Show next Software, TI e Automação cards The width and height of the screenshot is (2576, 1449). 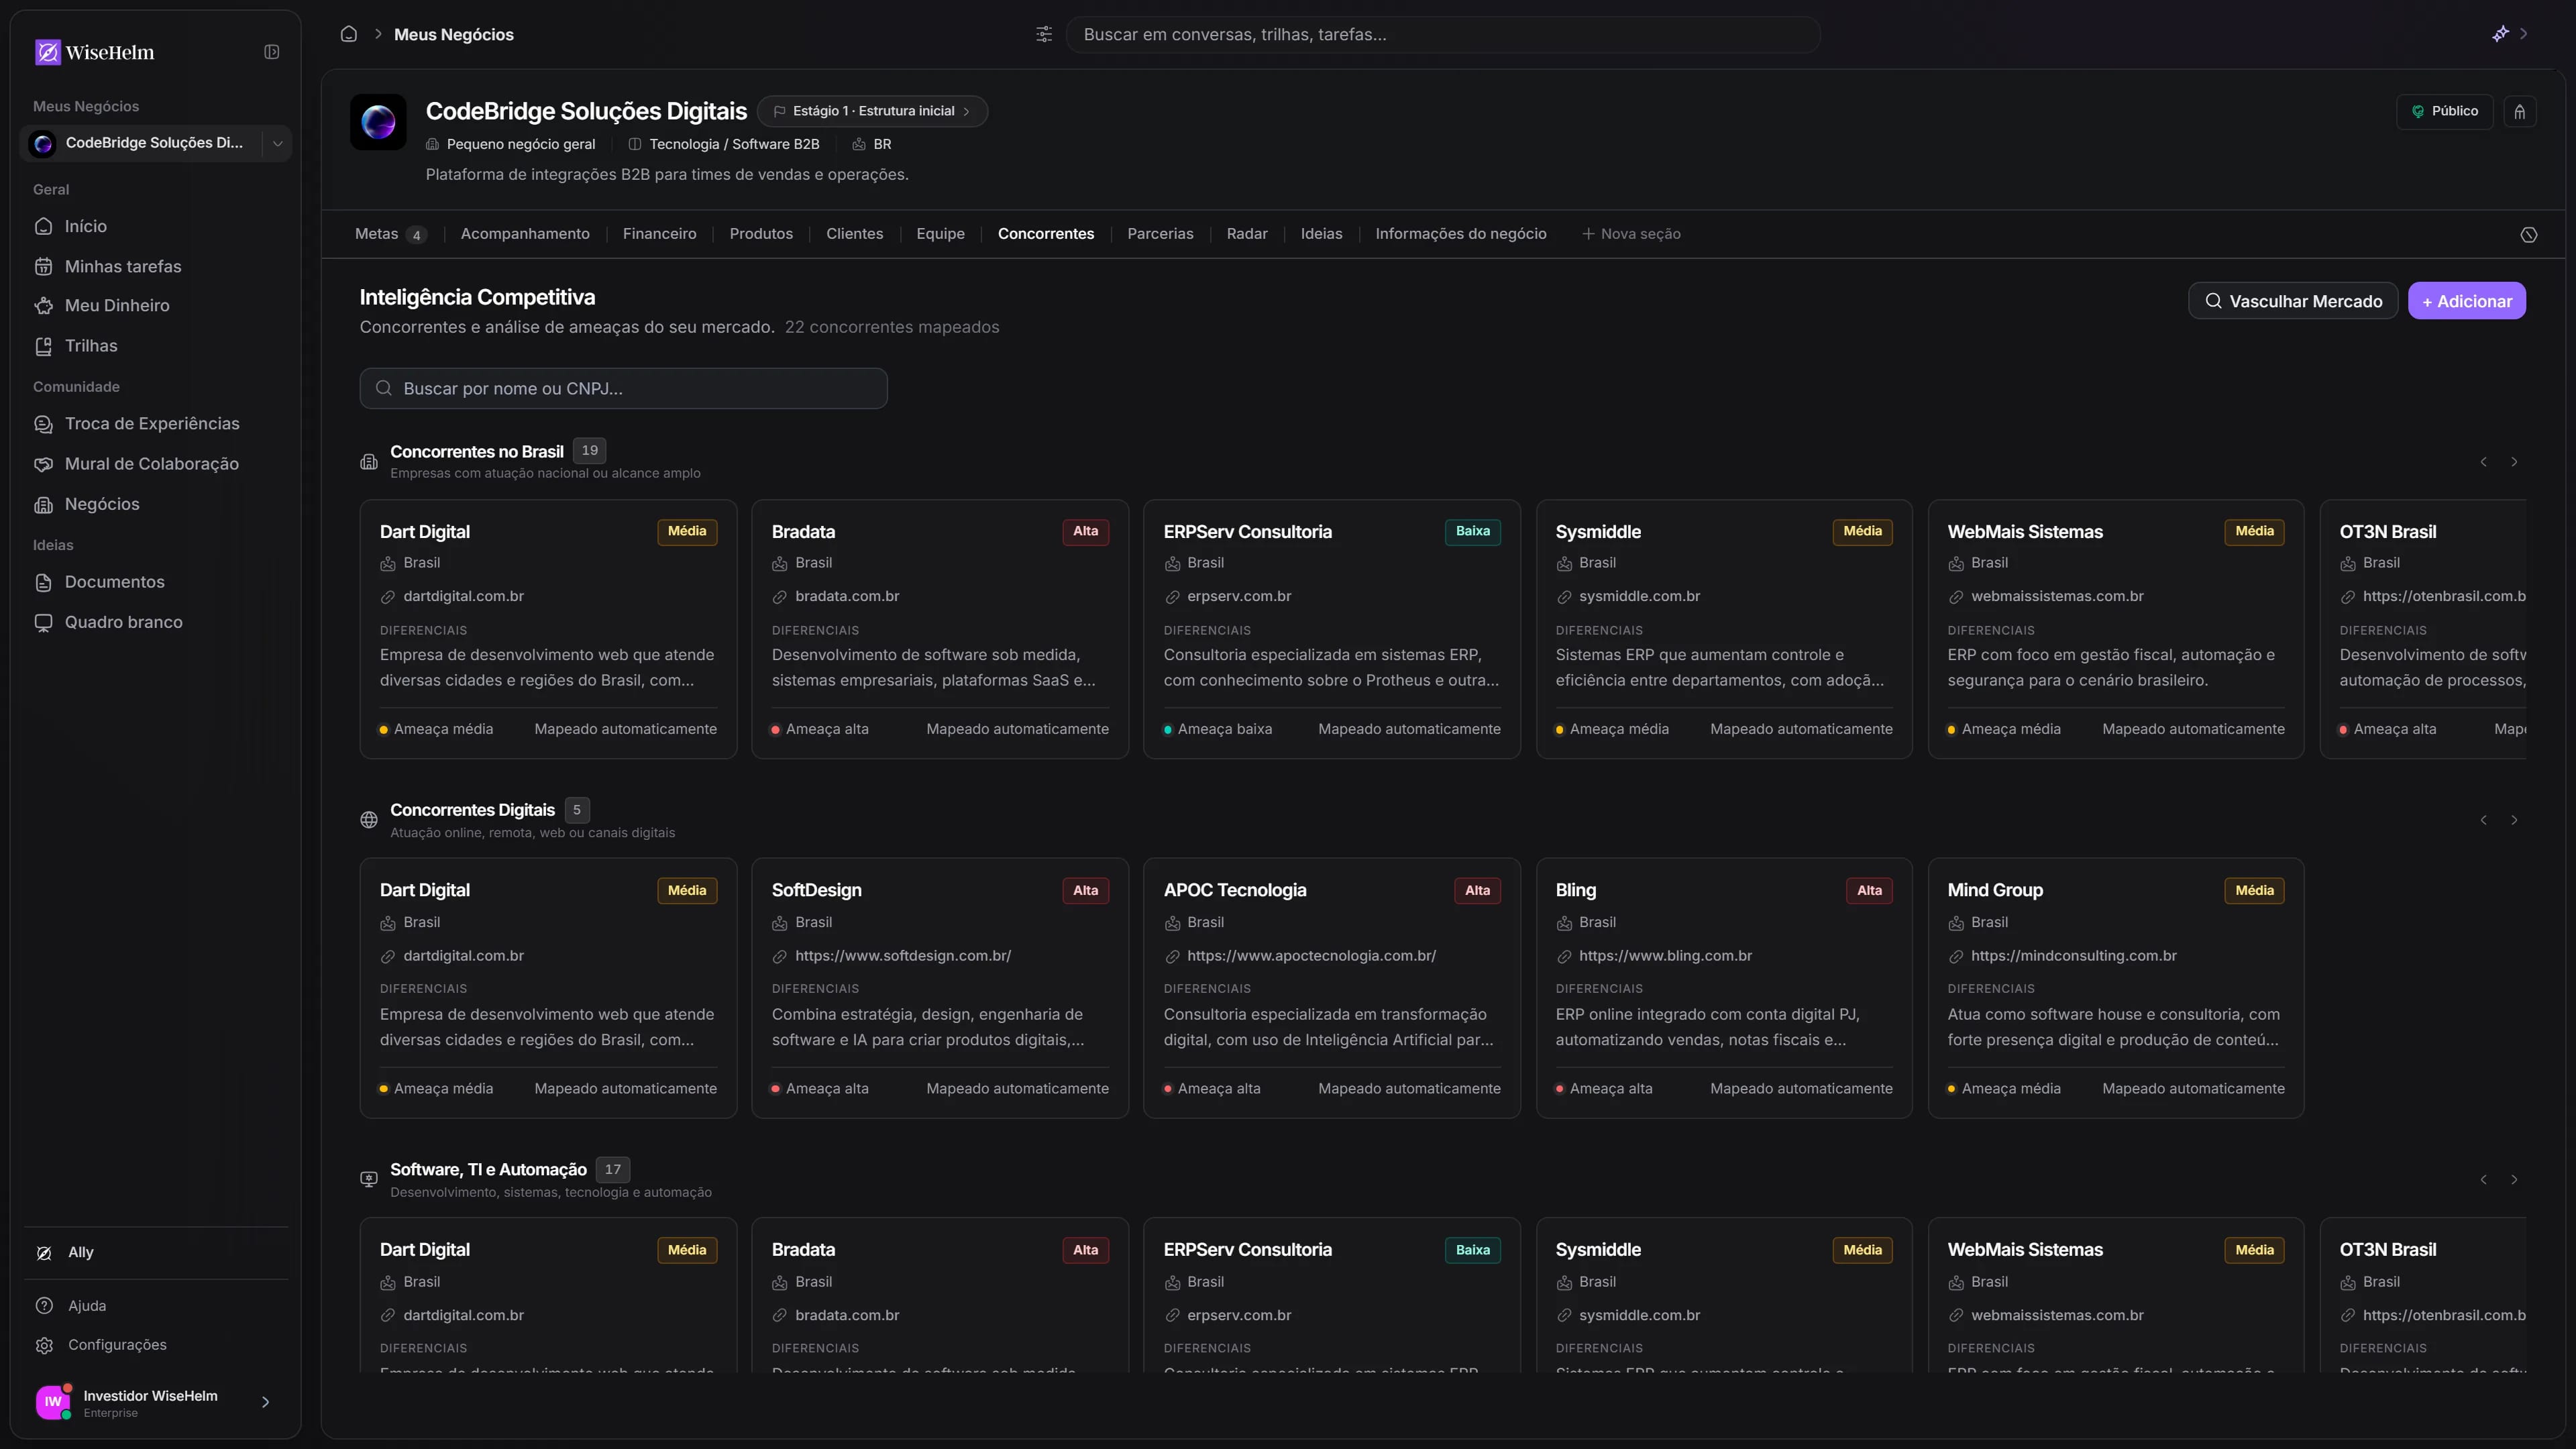click(x=2514, y=1179)
